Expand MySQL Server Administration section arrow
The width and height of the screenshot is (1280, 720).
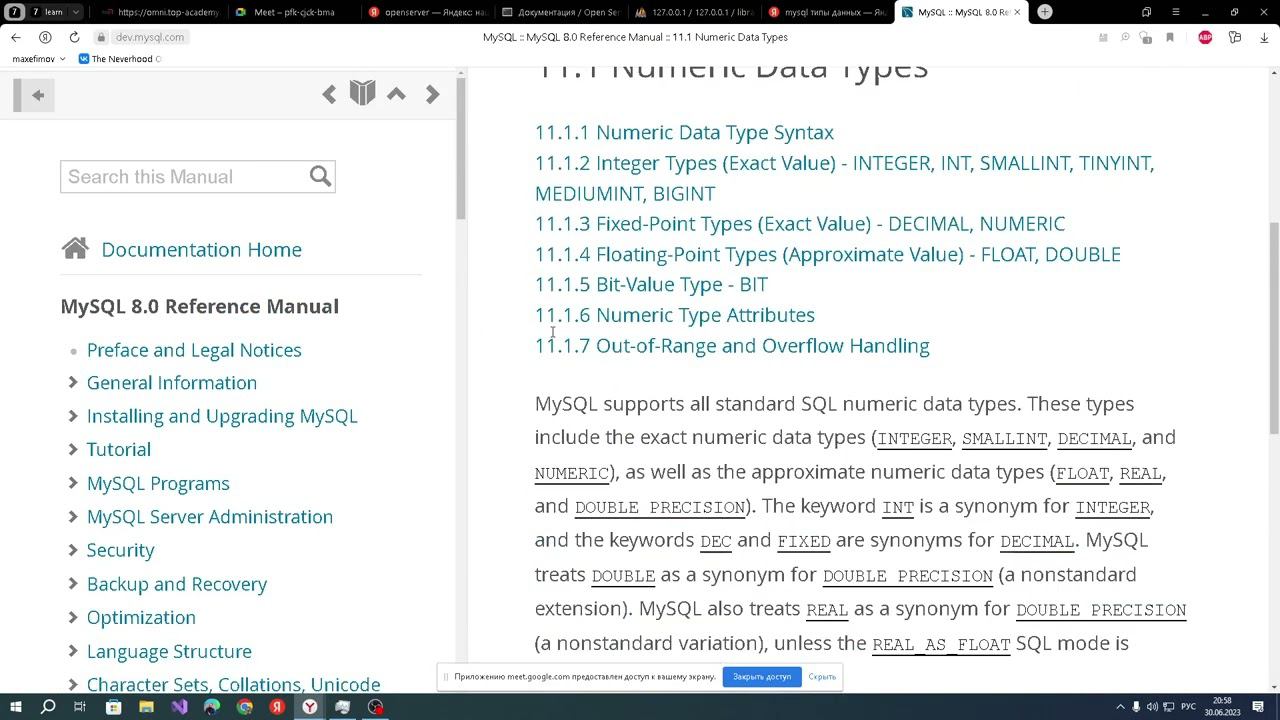[73, 516]
